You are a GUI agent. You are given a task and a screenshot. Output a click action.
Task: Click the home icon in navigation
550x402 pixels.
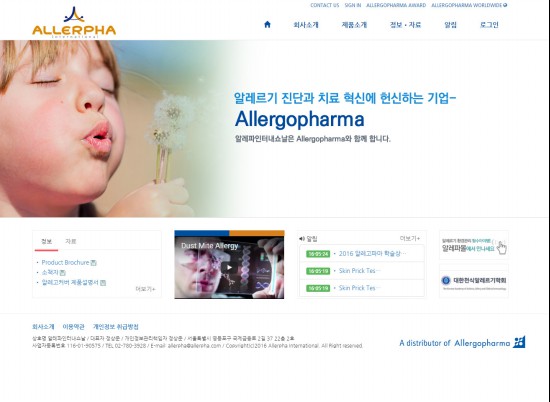click(267, 24)
